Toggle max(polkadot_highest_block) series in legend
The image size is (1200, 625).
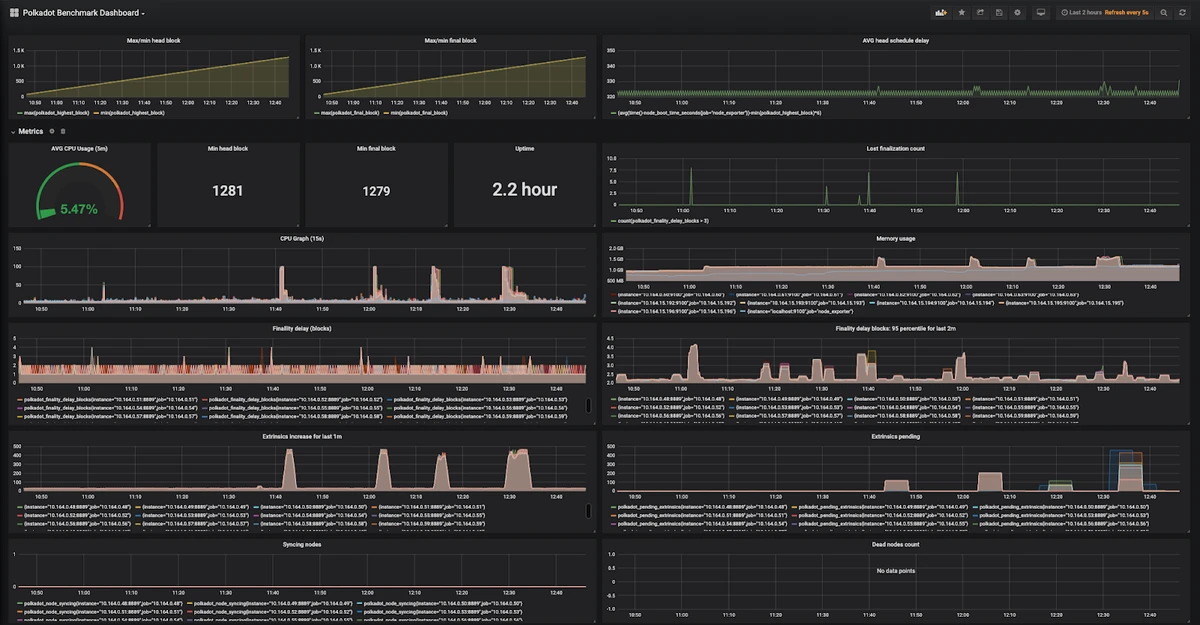(55, 113)
